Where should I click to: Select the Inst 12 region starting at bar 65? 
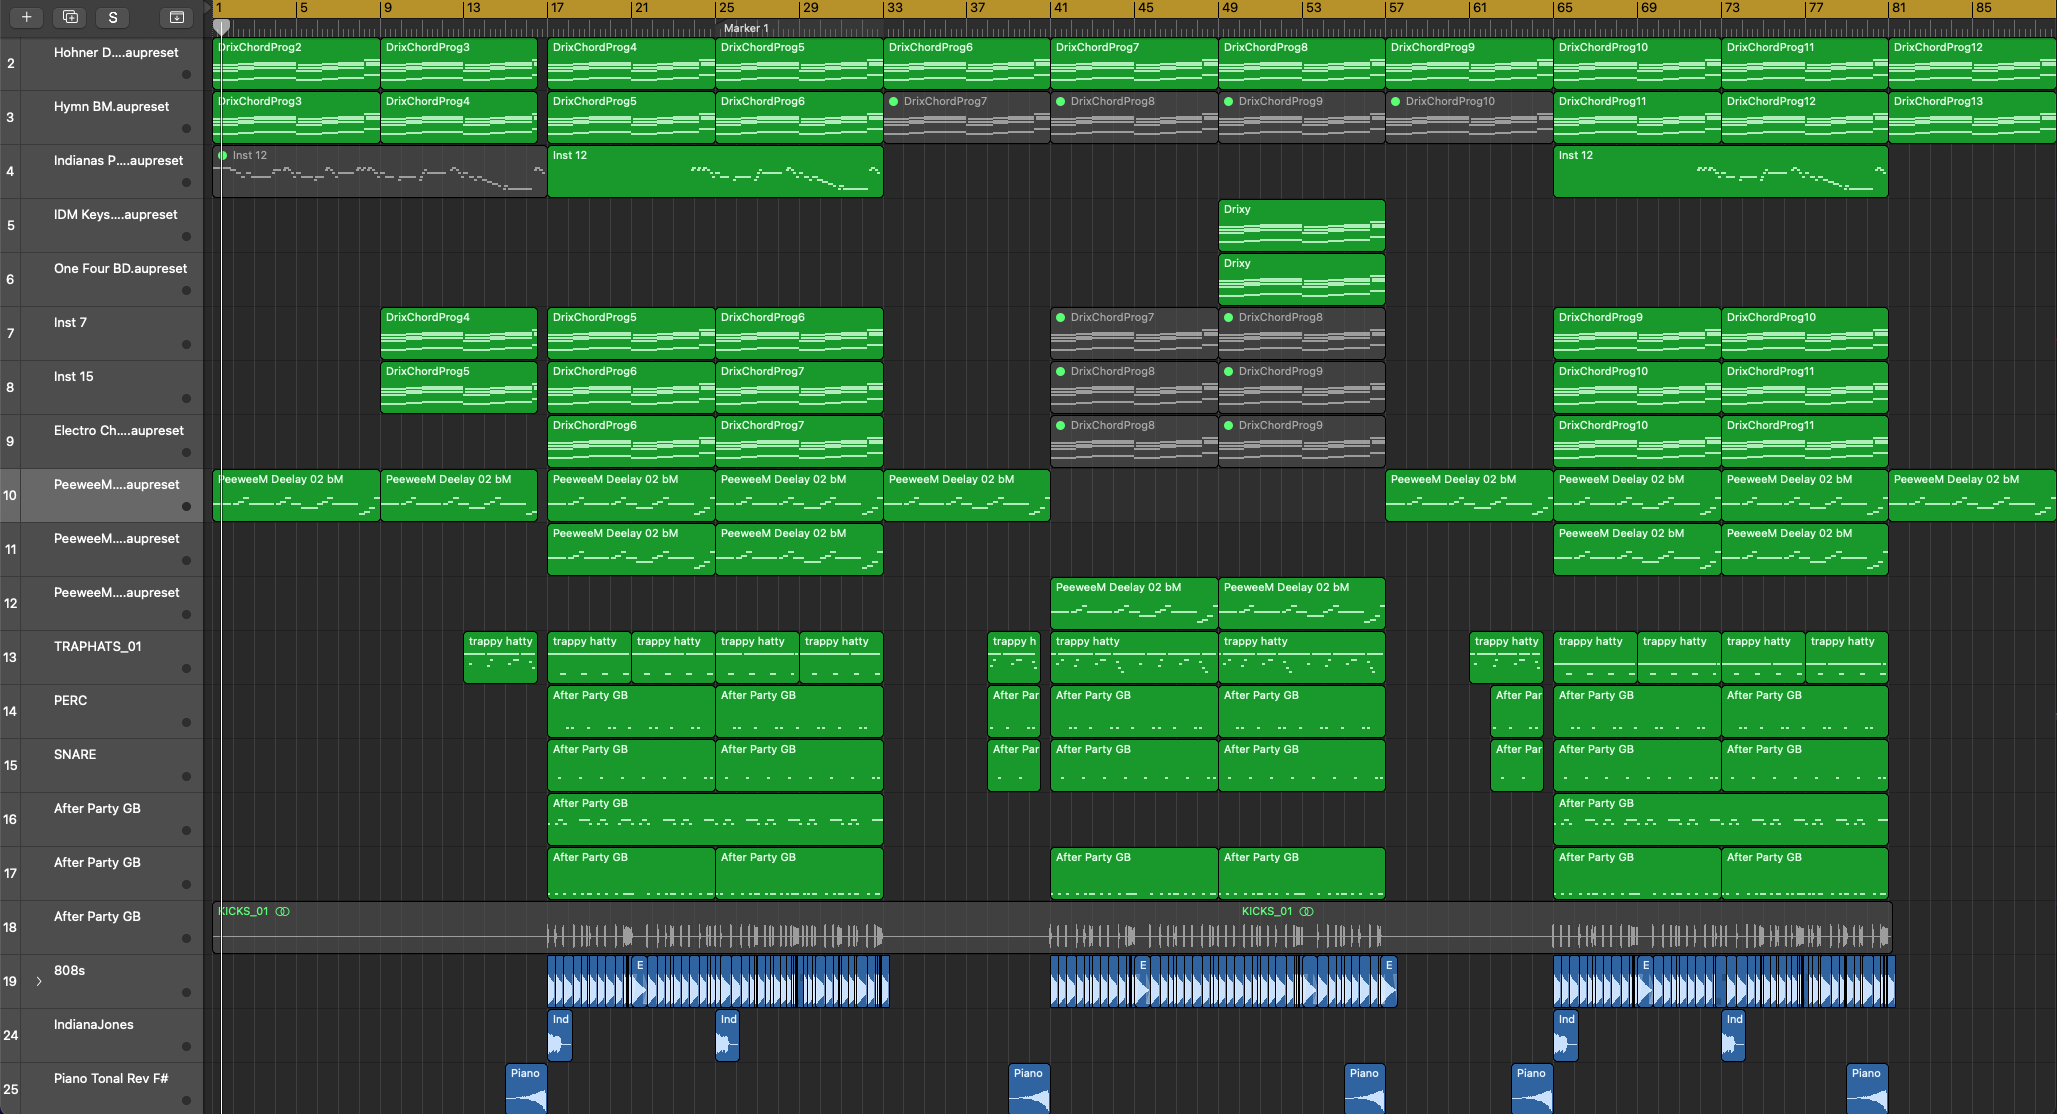(x=1721, y=172)
